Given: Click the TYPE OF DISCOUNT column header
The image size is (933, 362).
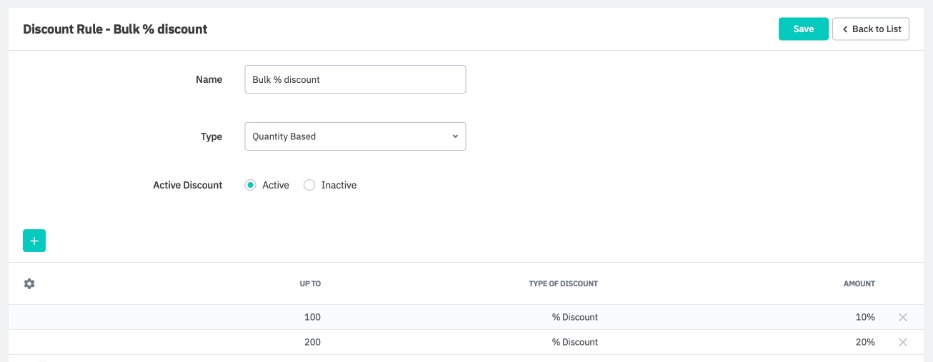Looking at the screenshot, I should [563, 284].
